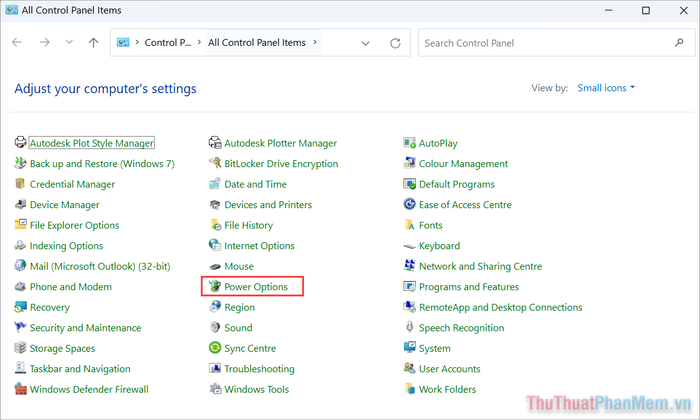The height and width of the screenshot is (420, 700).
Task: Open the Fonts link
Action: click(430, 225)
